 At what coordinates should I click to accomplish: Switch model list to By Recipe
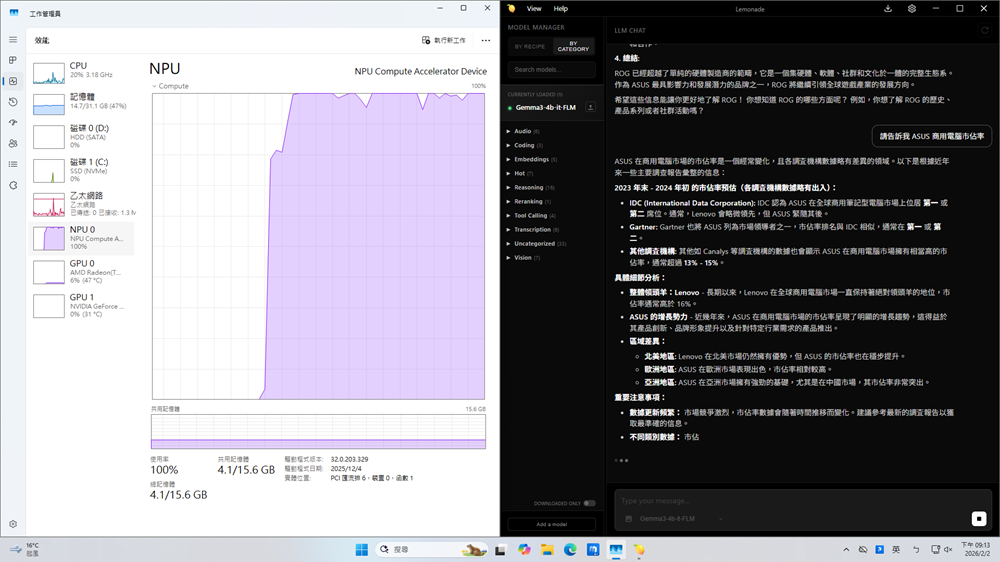tap(530, 47)
